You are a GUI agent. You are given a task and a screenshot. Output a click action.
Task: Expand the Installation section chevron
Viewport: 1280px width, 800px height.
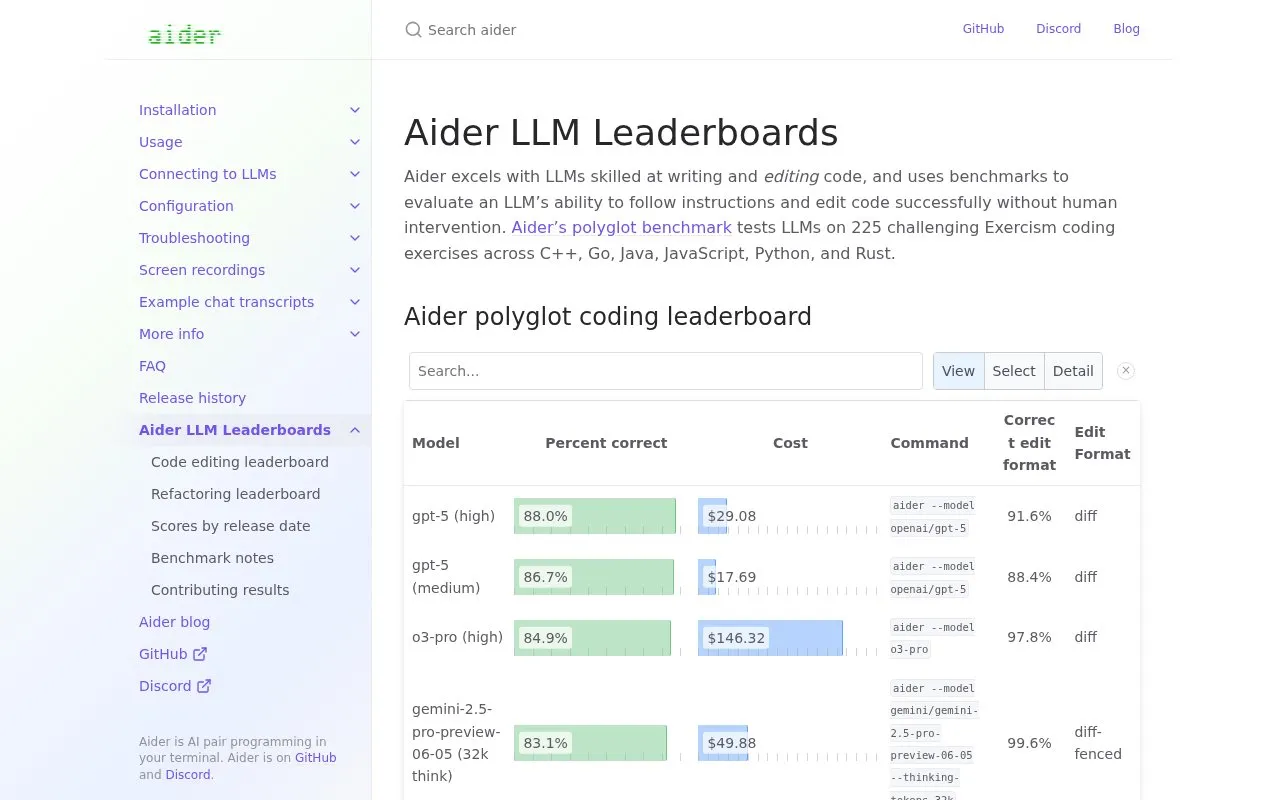pyautogui.click(x=355, y=110)
